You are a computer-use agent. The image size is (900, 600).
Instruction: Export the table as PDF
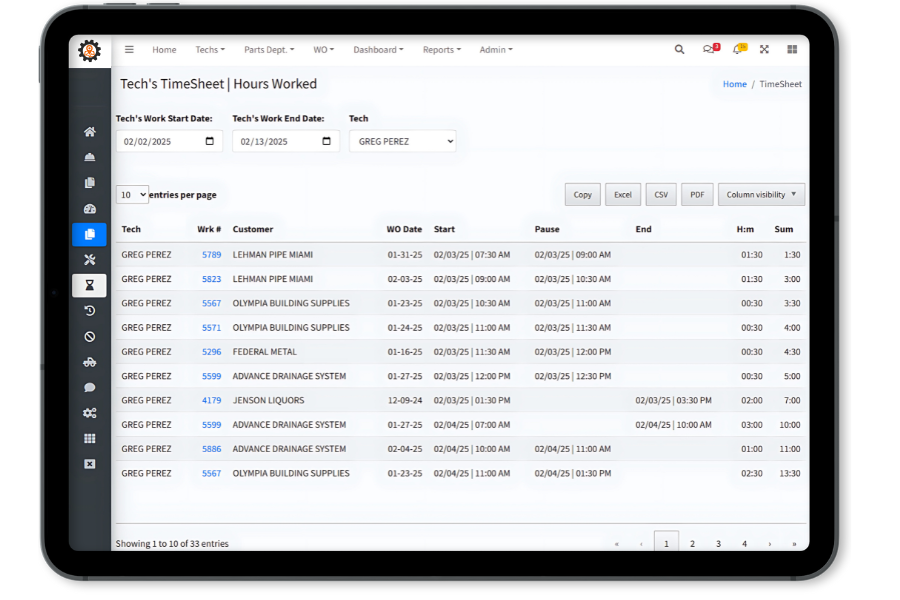[697, 195]
